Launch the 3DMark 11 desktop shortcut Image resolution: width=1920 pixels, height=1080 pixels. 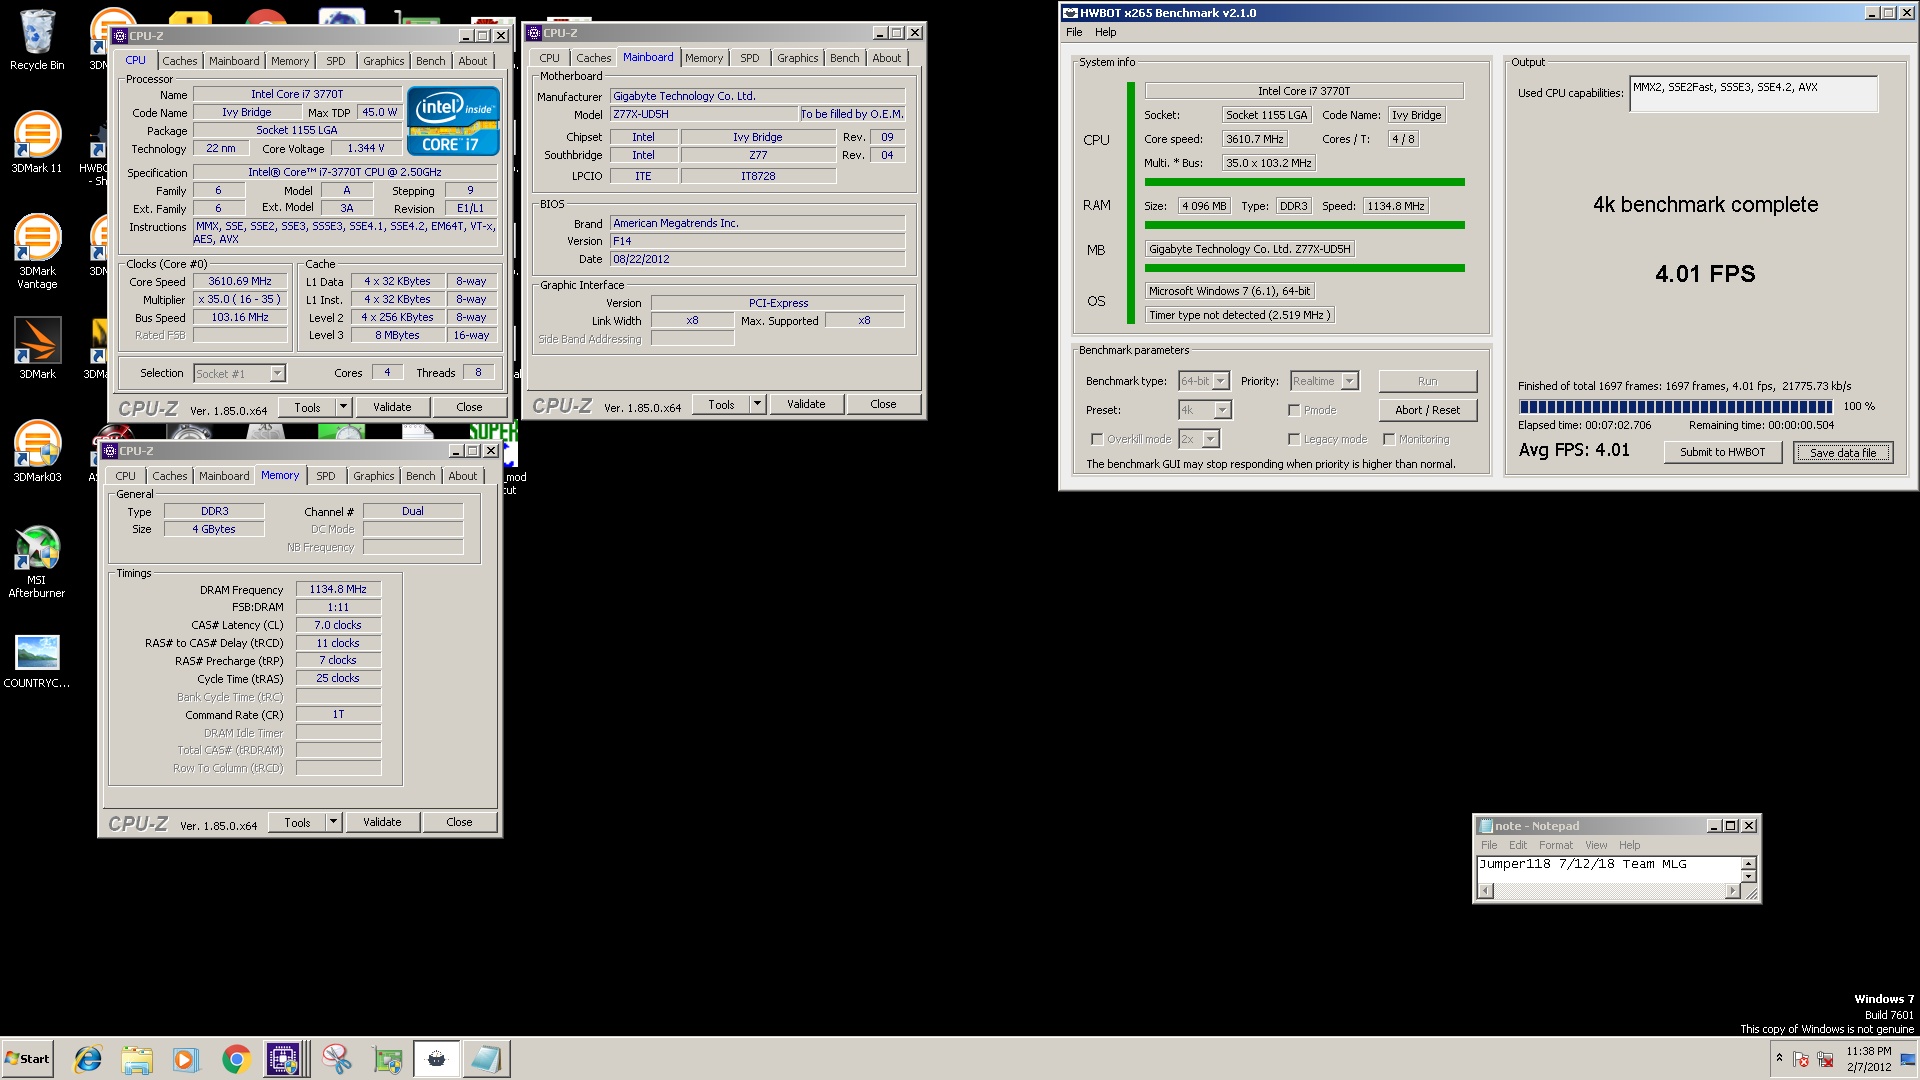click(37, 142)
